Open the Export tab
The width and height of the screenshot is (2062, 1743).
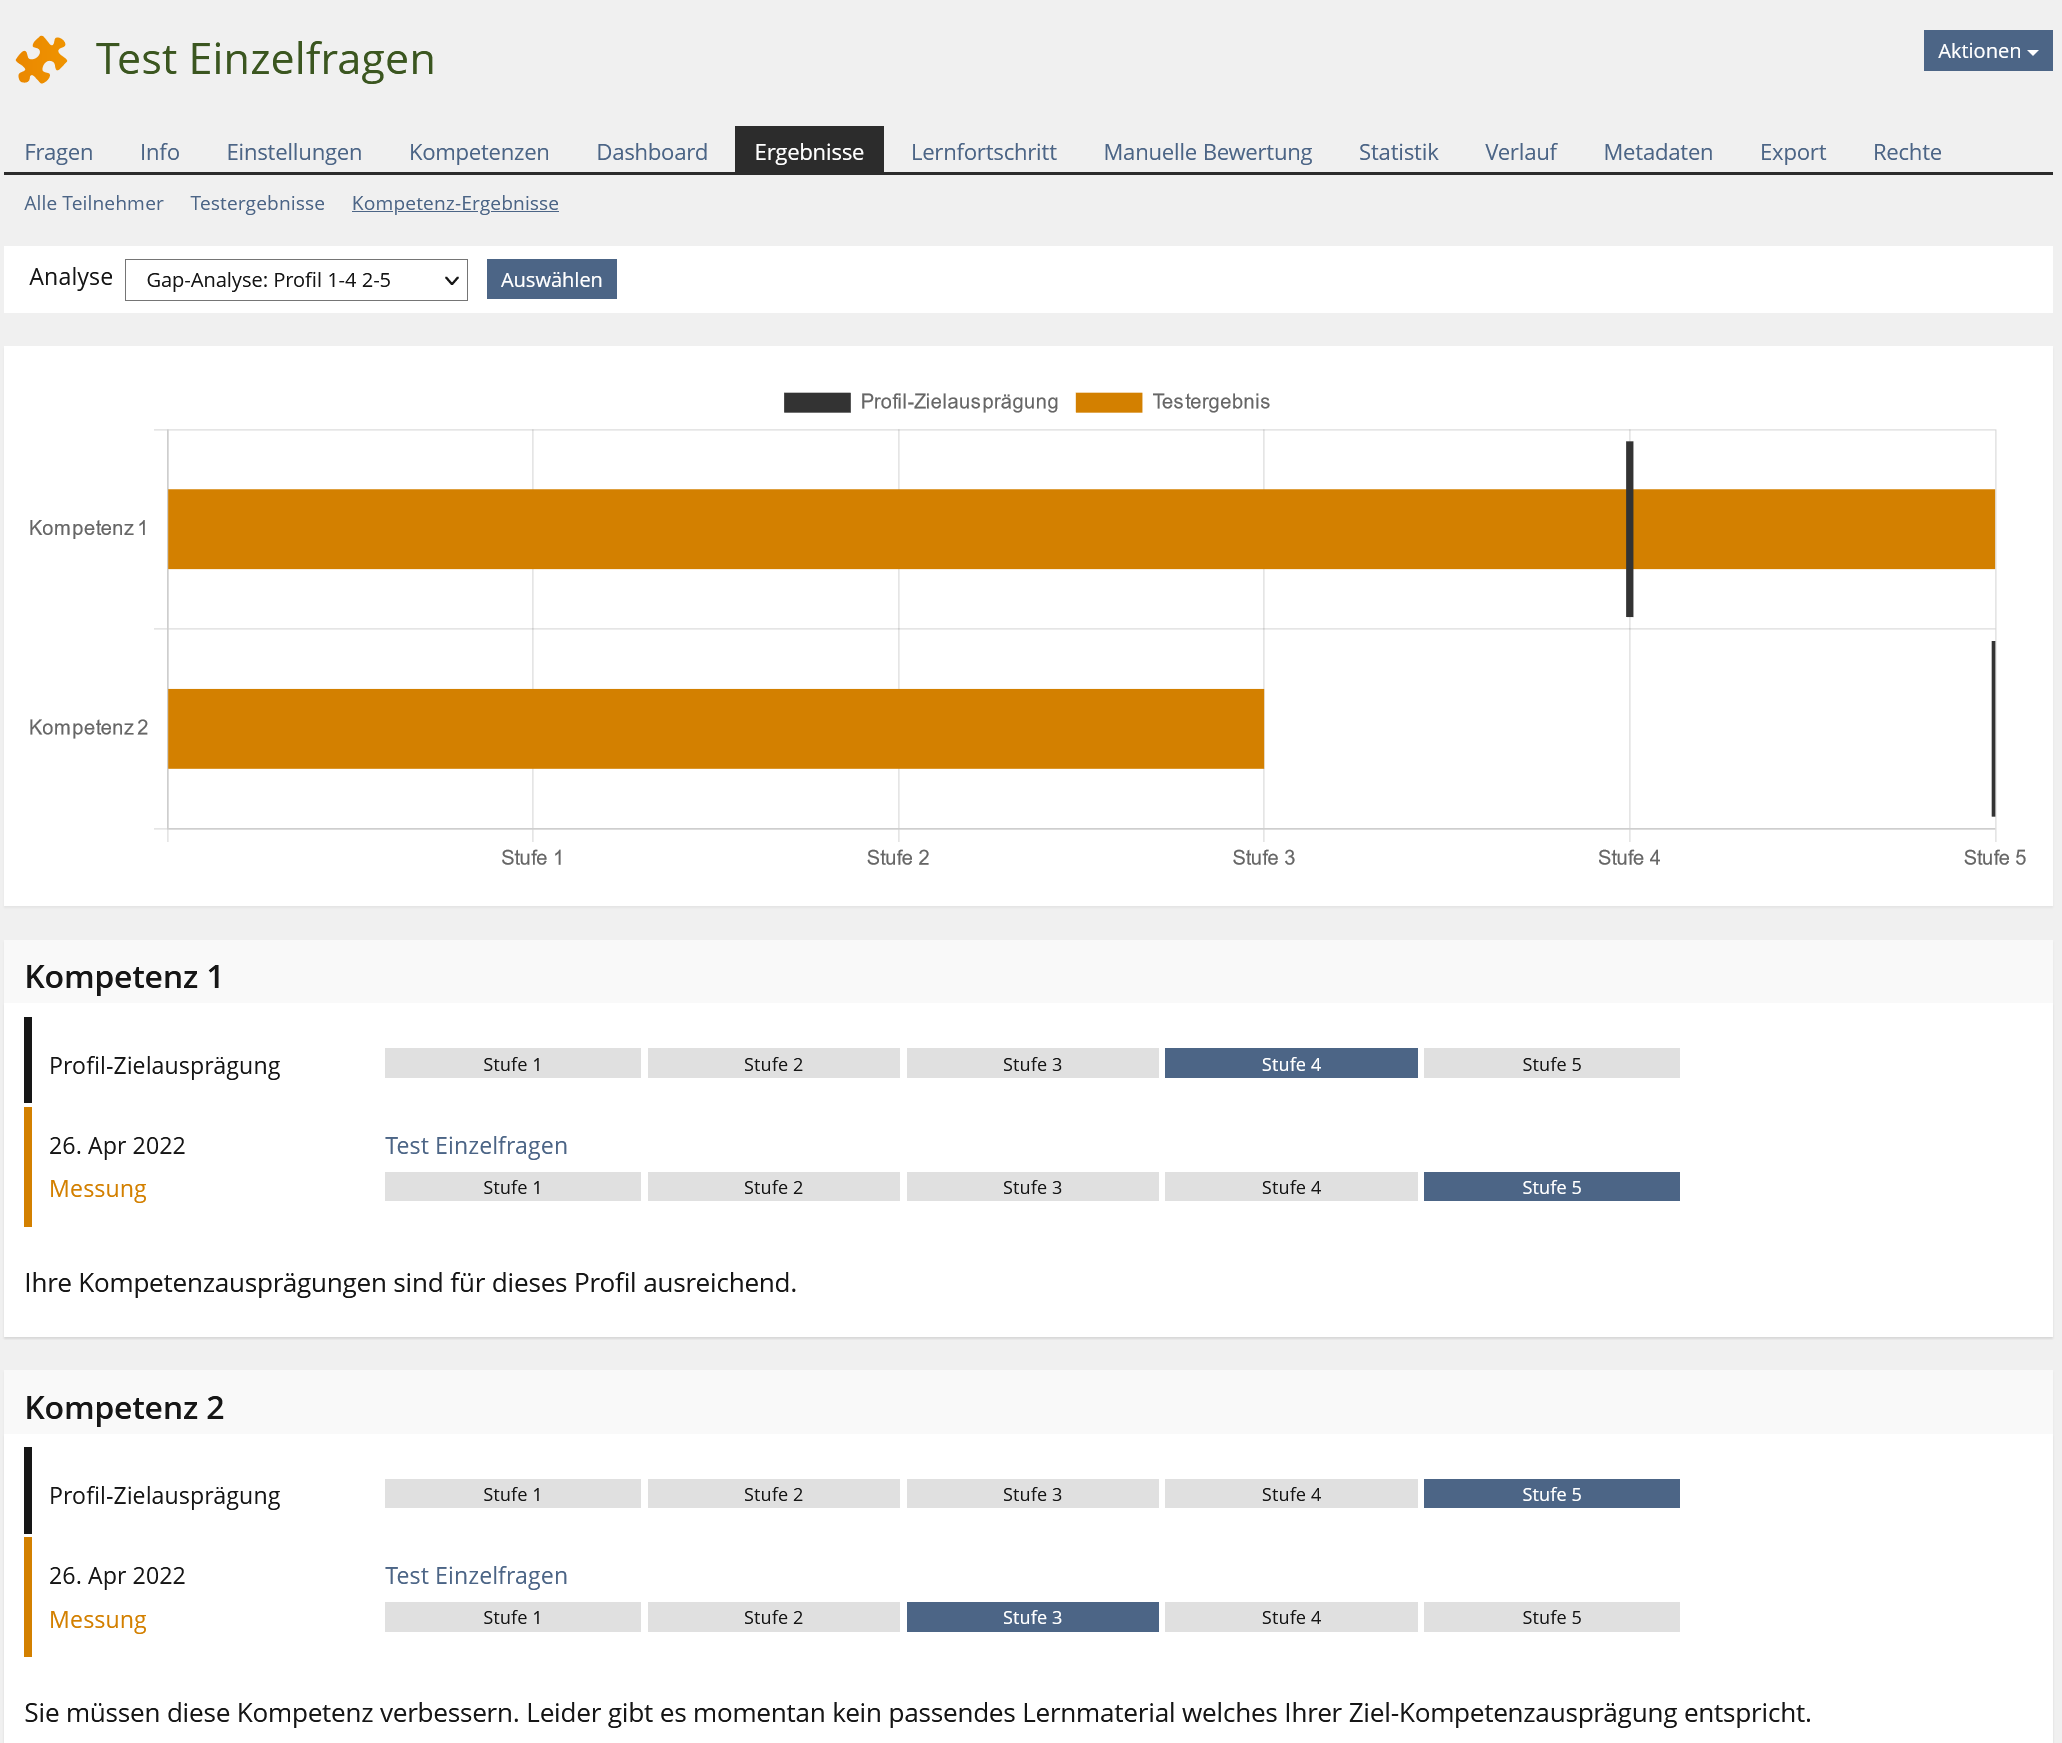tap(1792, 152)
